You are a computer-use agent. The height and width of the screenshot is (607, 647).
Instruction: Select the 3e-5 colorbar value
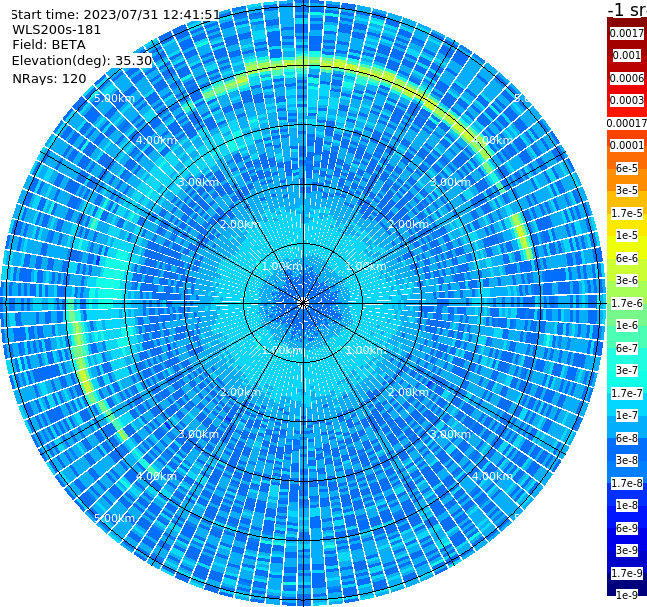pyautogui.click(x=627, y=190)
